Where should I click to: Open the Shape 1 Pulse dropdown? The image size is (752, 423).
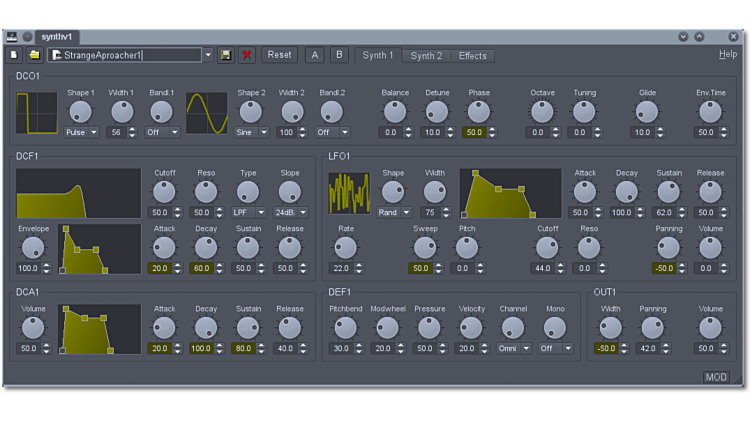(x=81, y=132)
